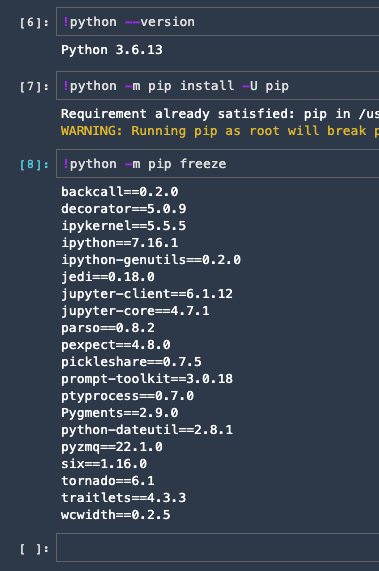Image resolution: width=379 pixels, height=571 pixels.
Task: Click the ipython==7.16.1 line
Action: 119,243
